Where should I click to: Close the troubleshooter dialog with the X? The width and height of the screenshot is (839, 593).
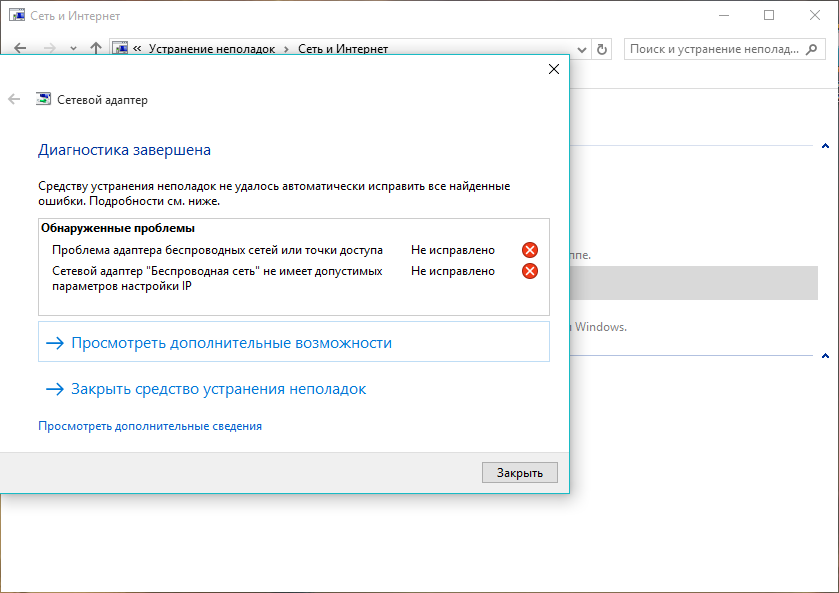(554, 69)
